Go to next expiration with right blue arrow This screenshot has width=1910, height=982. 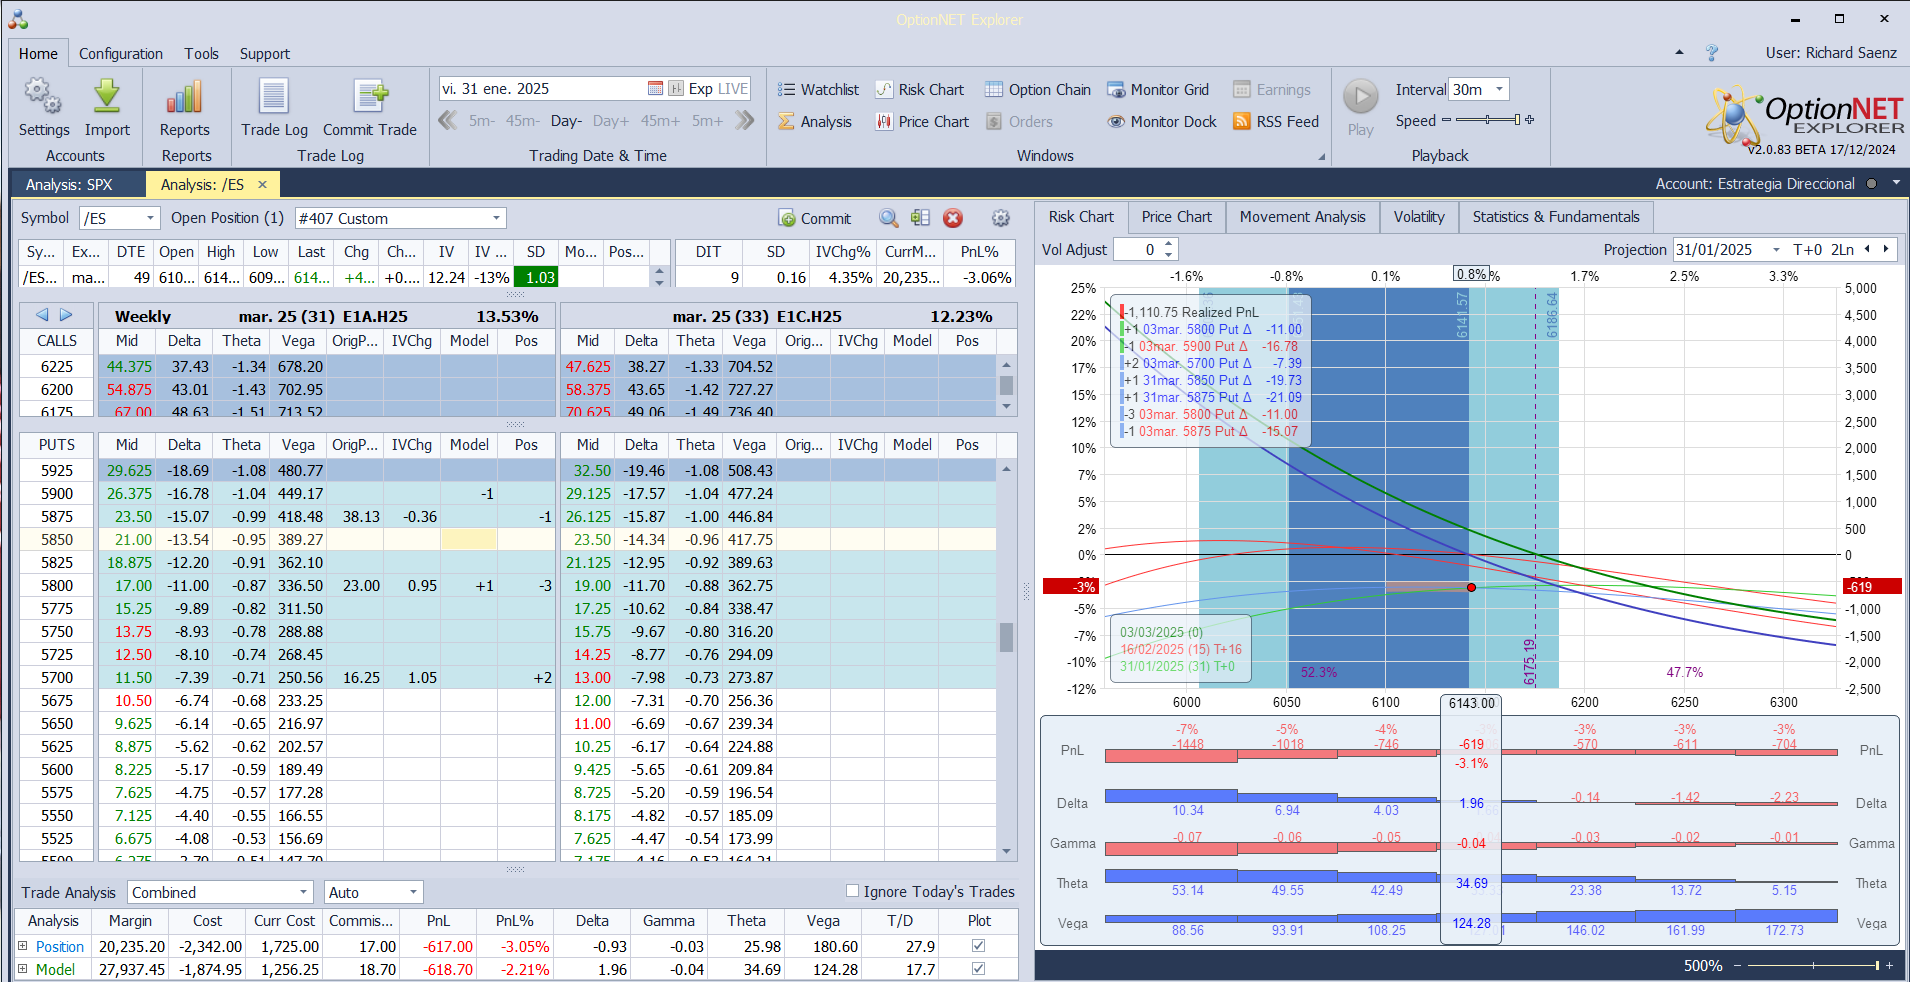tap(66, 315)
